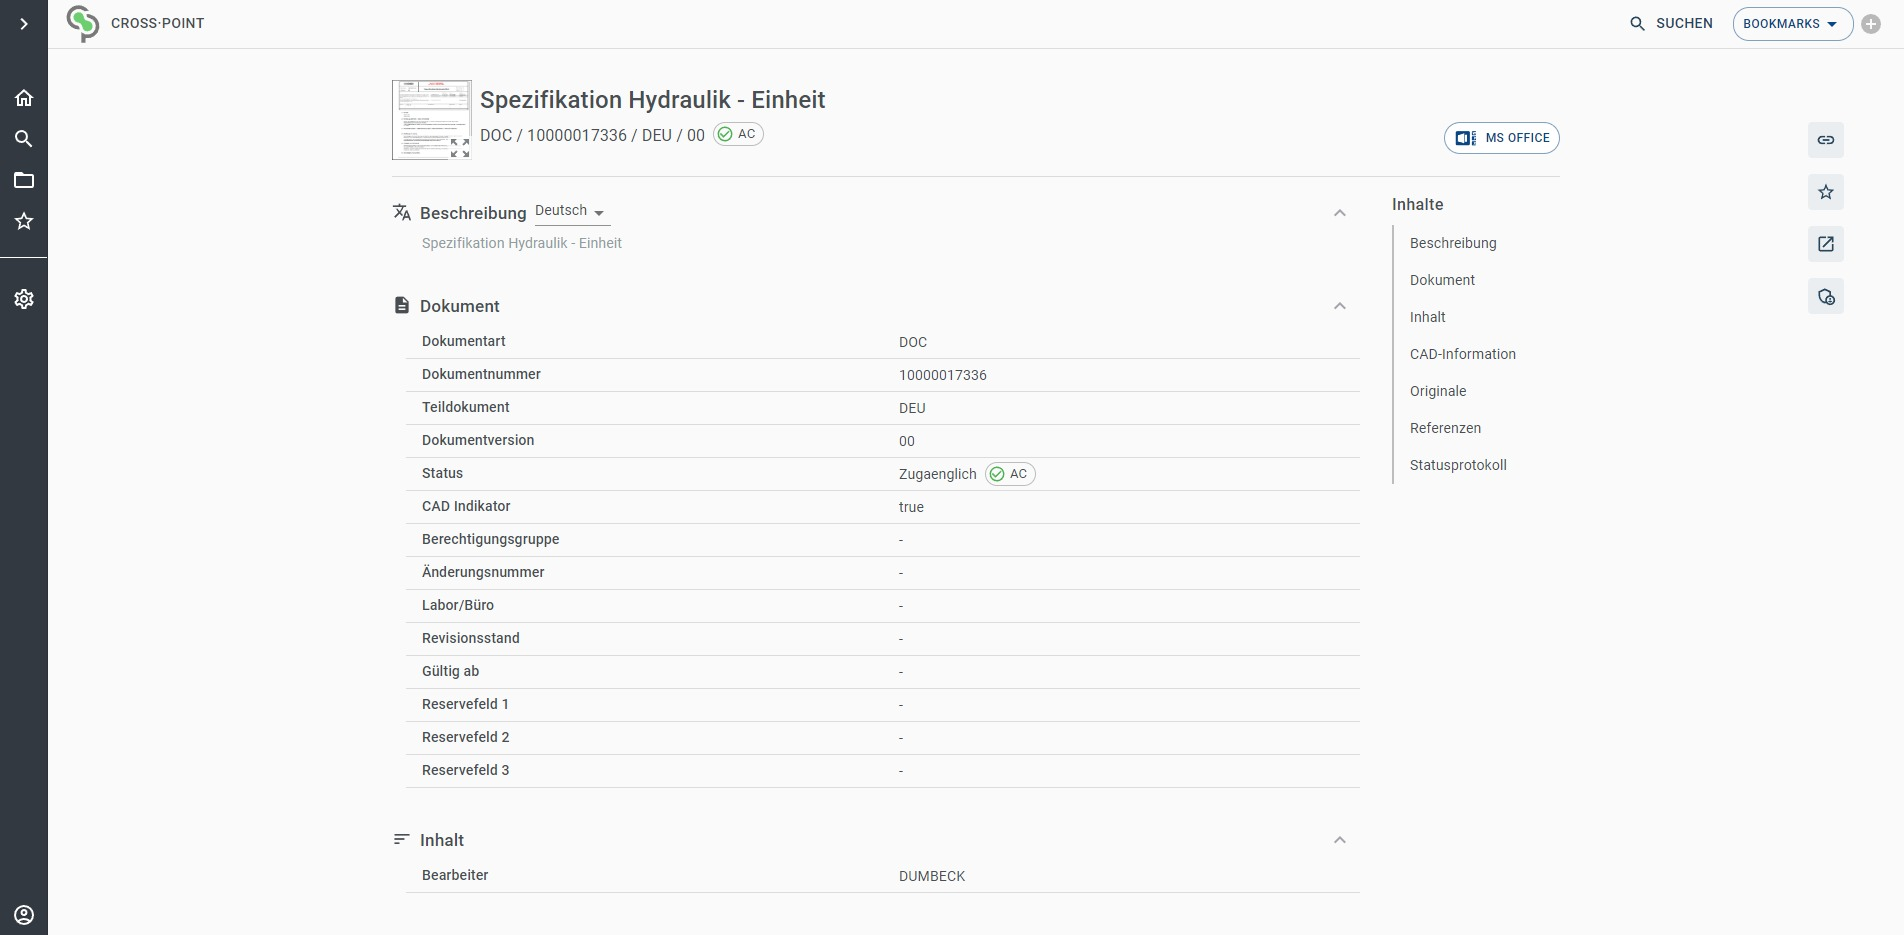Click the Dokumentversion value 00
The image size is (1904, 935).
click(907, 441)
